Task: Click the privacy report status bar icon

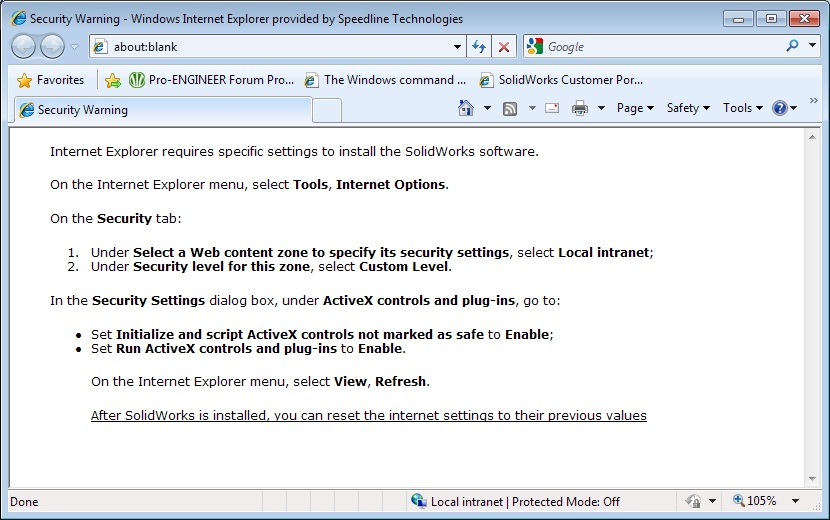Action: 693,501
